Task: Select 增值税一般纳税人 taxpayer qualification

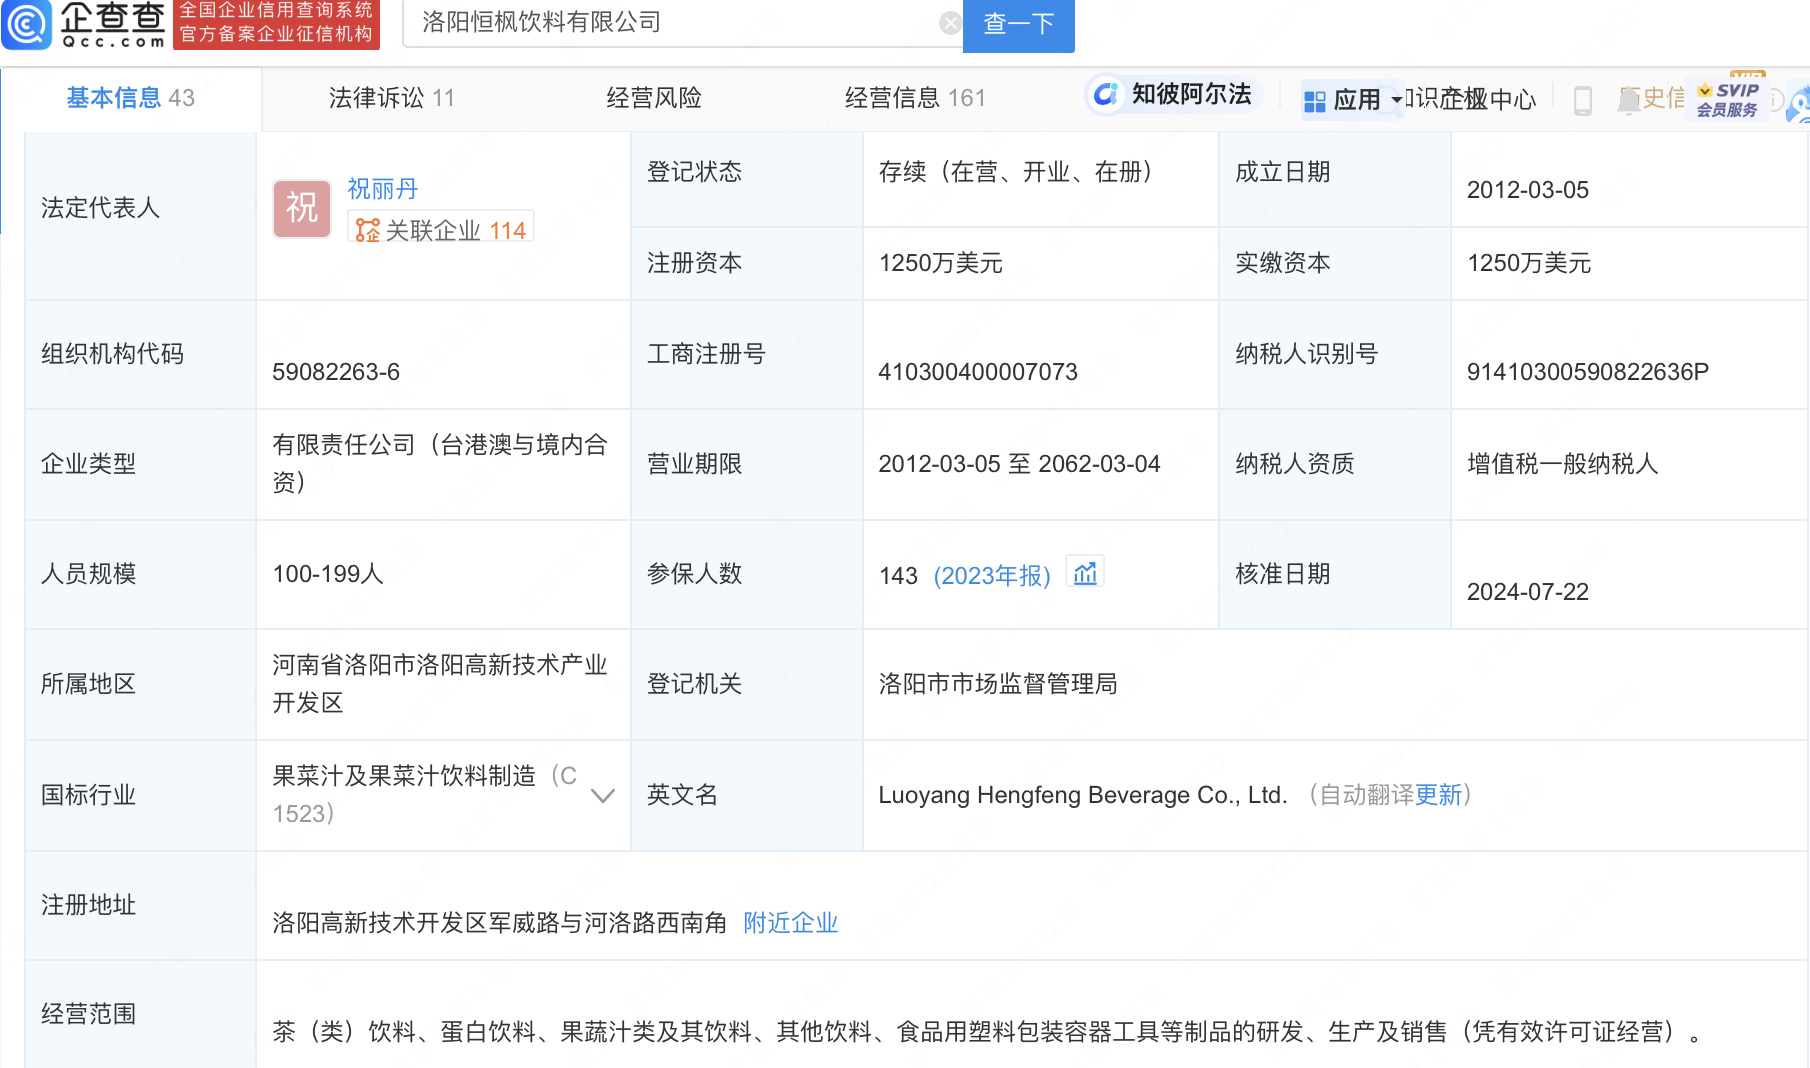Action: (1562, 464)
